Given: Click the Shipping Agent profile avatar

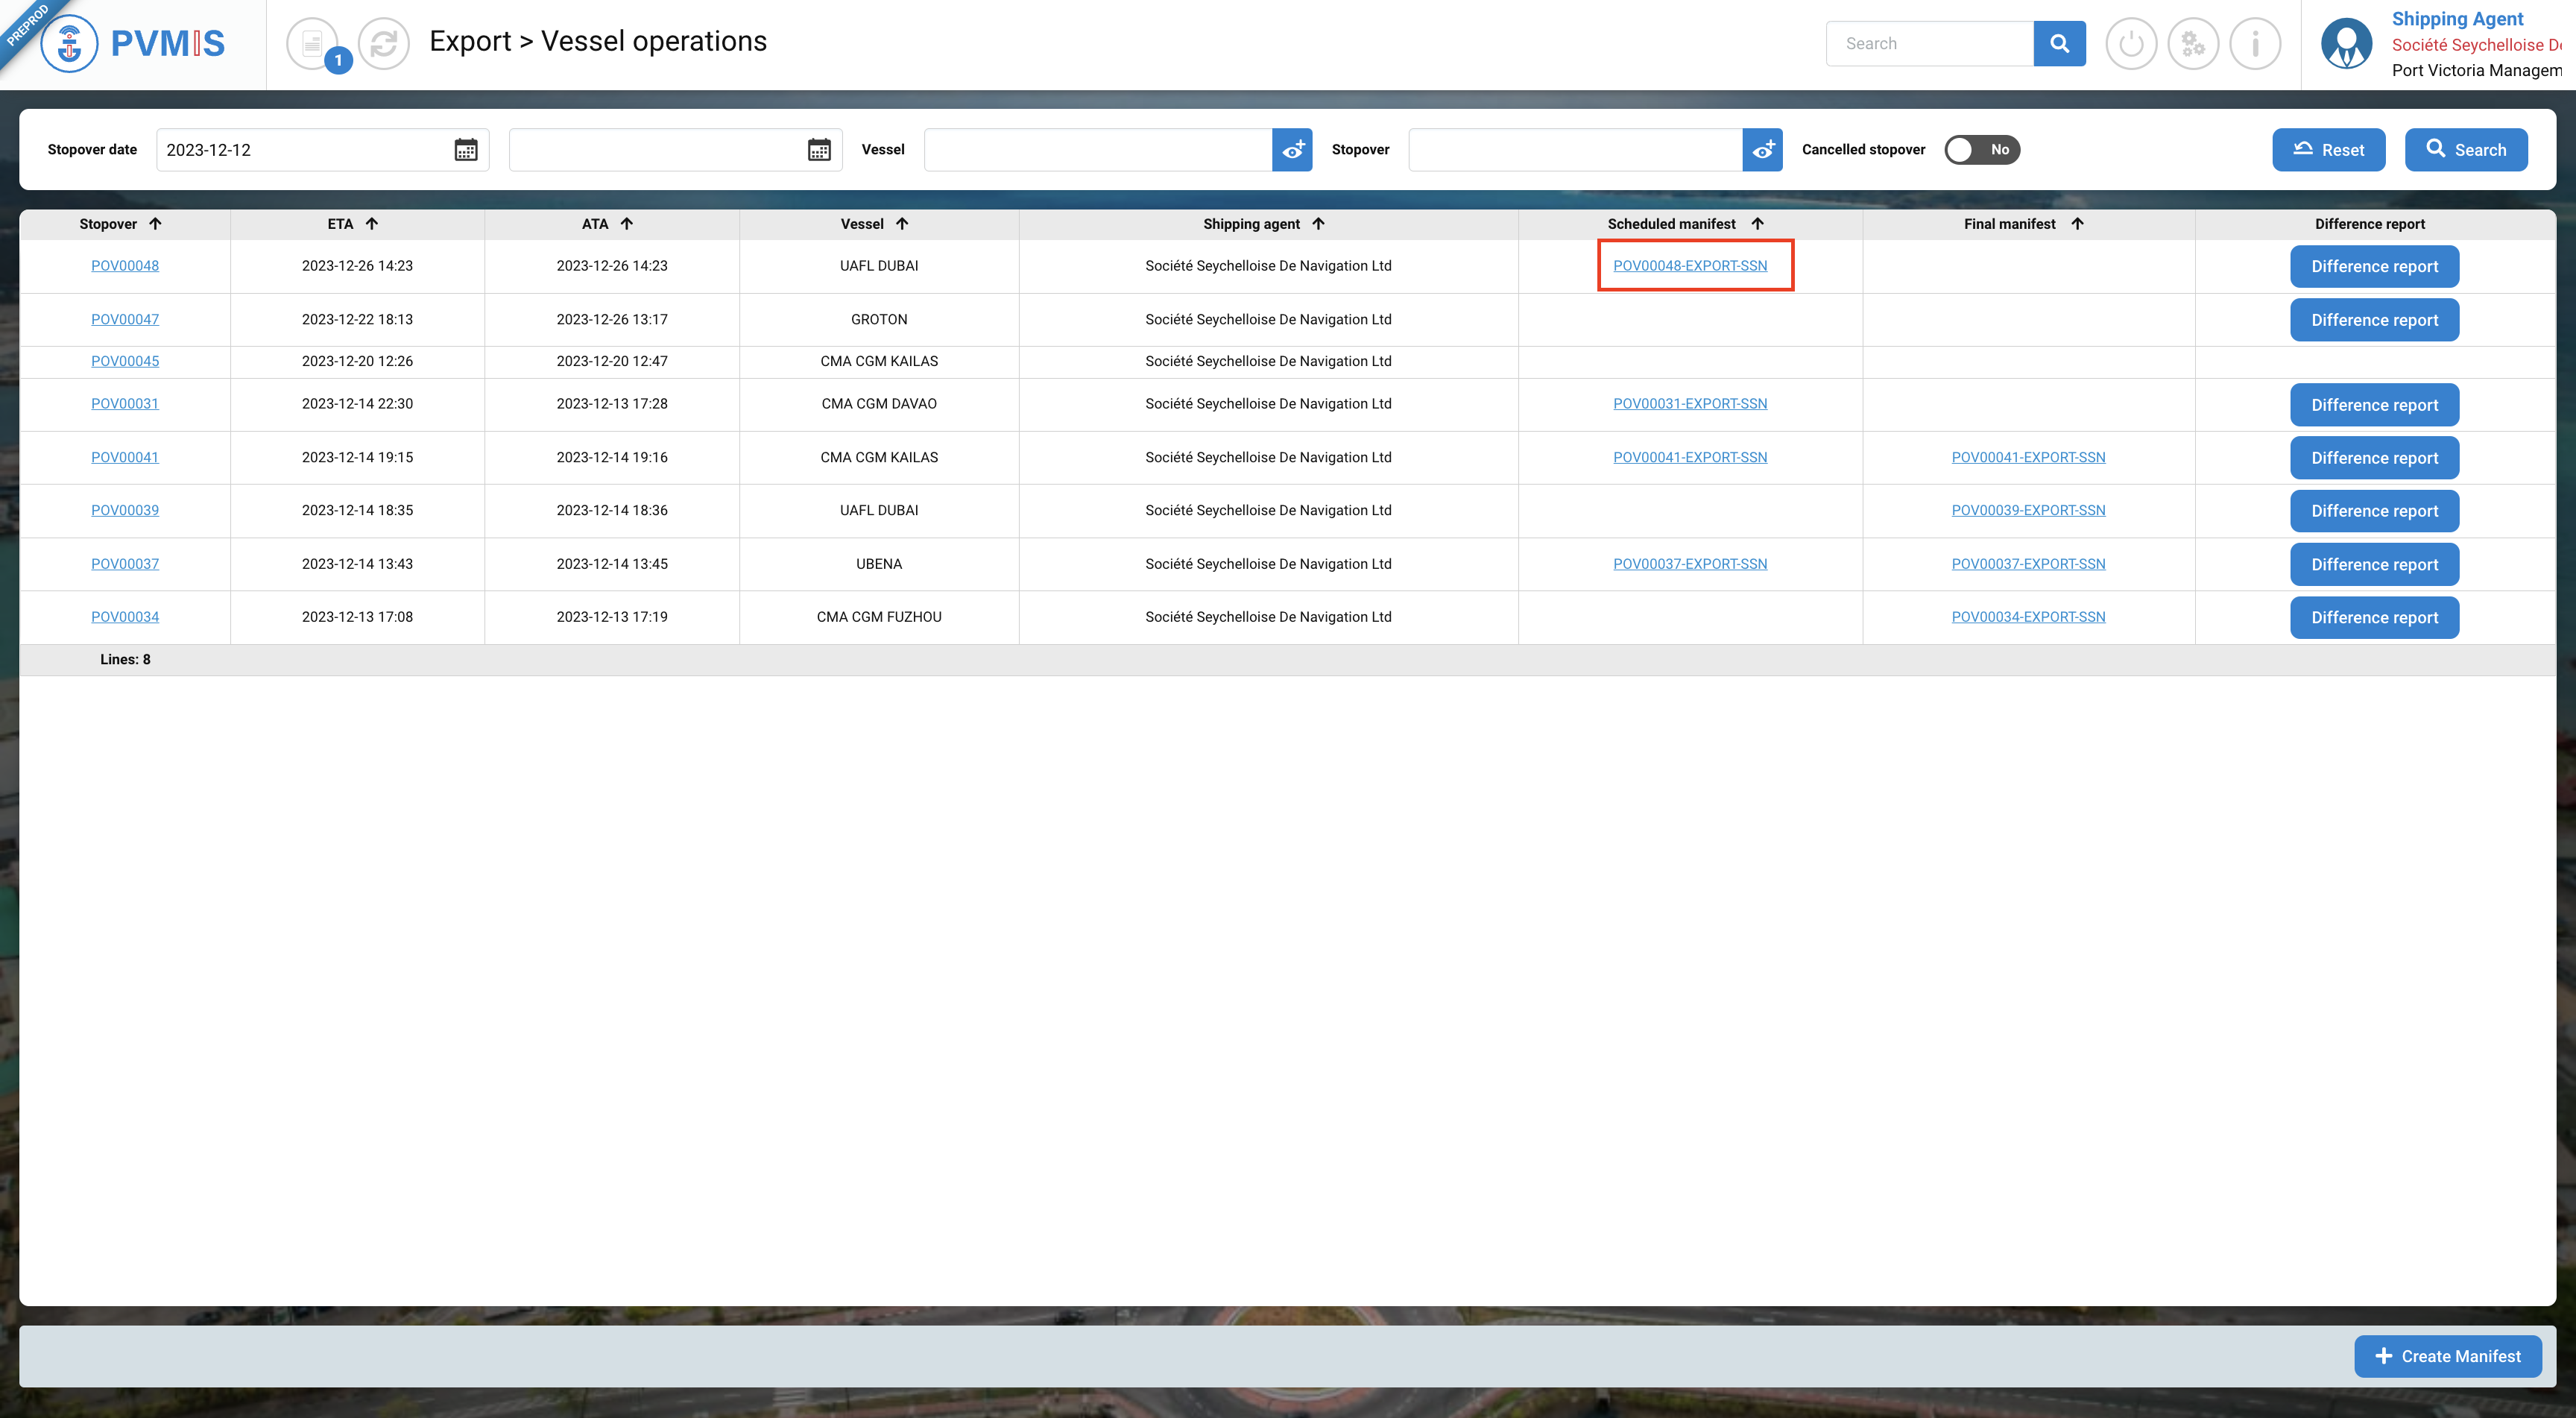Looking at the screenshot, I should coord(2346,43).
